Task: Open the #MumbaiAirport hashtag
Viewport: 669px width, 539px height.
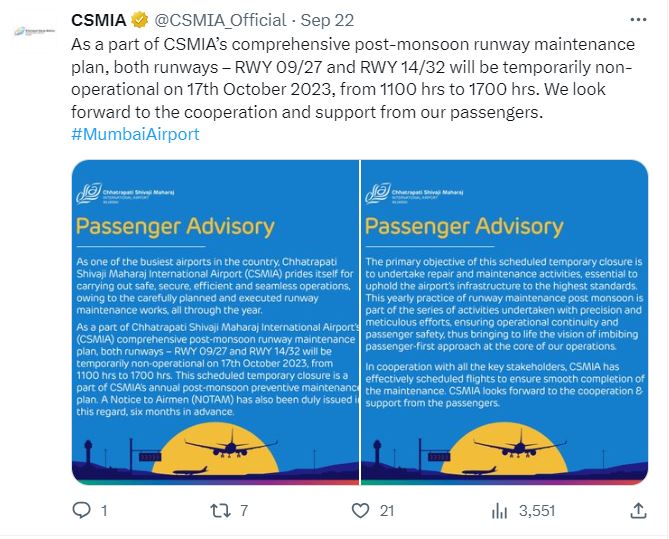Action: (135, 134)
